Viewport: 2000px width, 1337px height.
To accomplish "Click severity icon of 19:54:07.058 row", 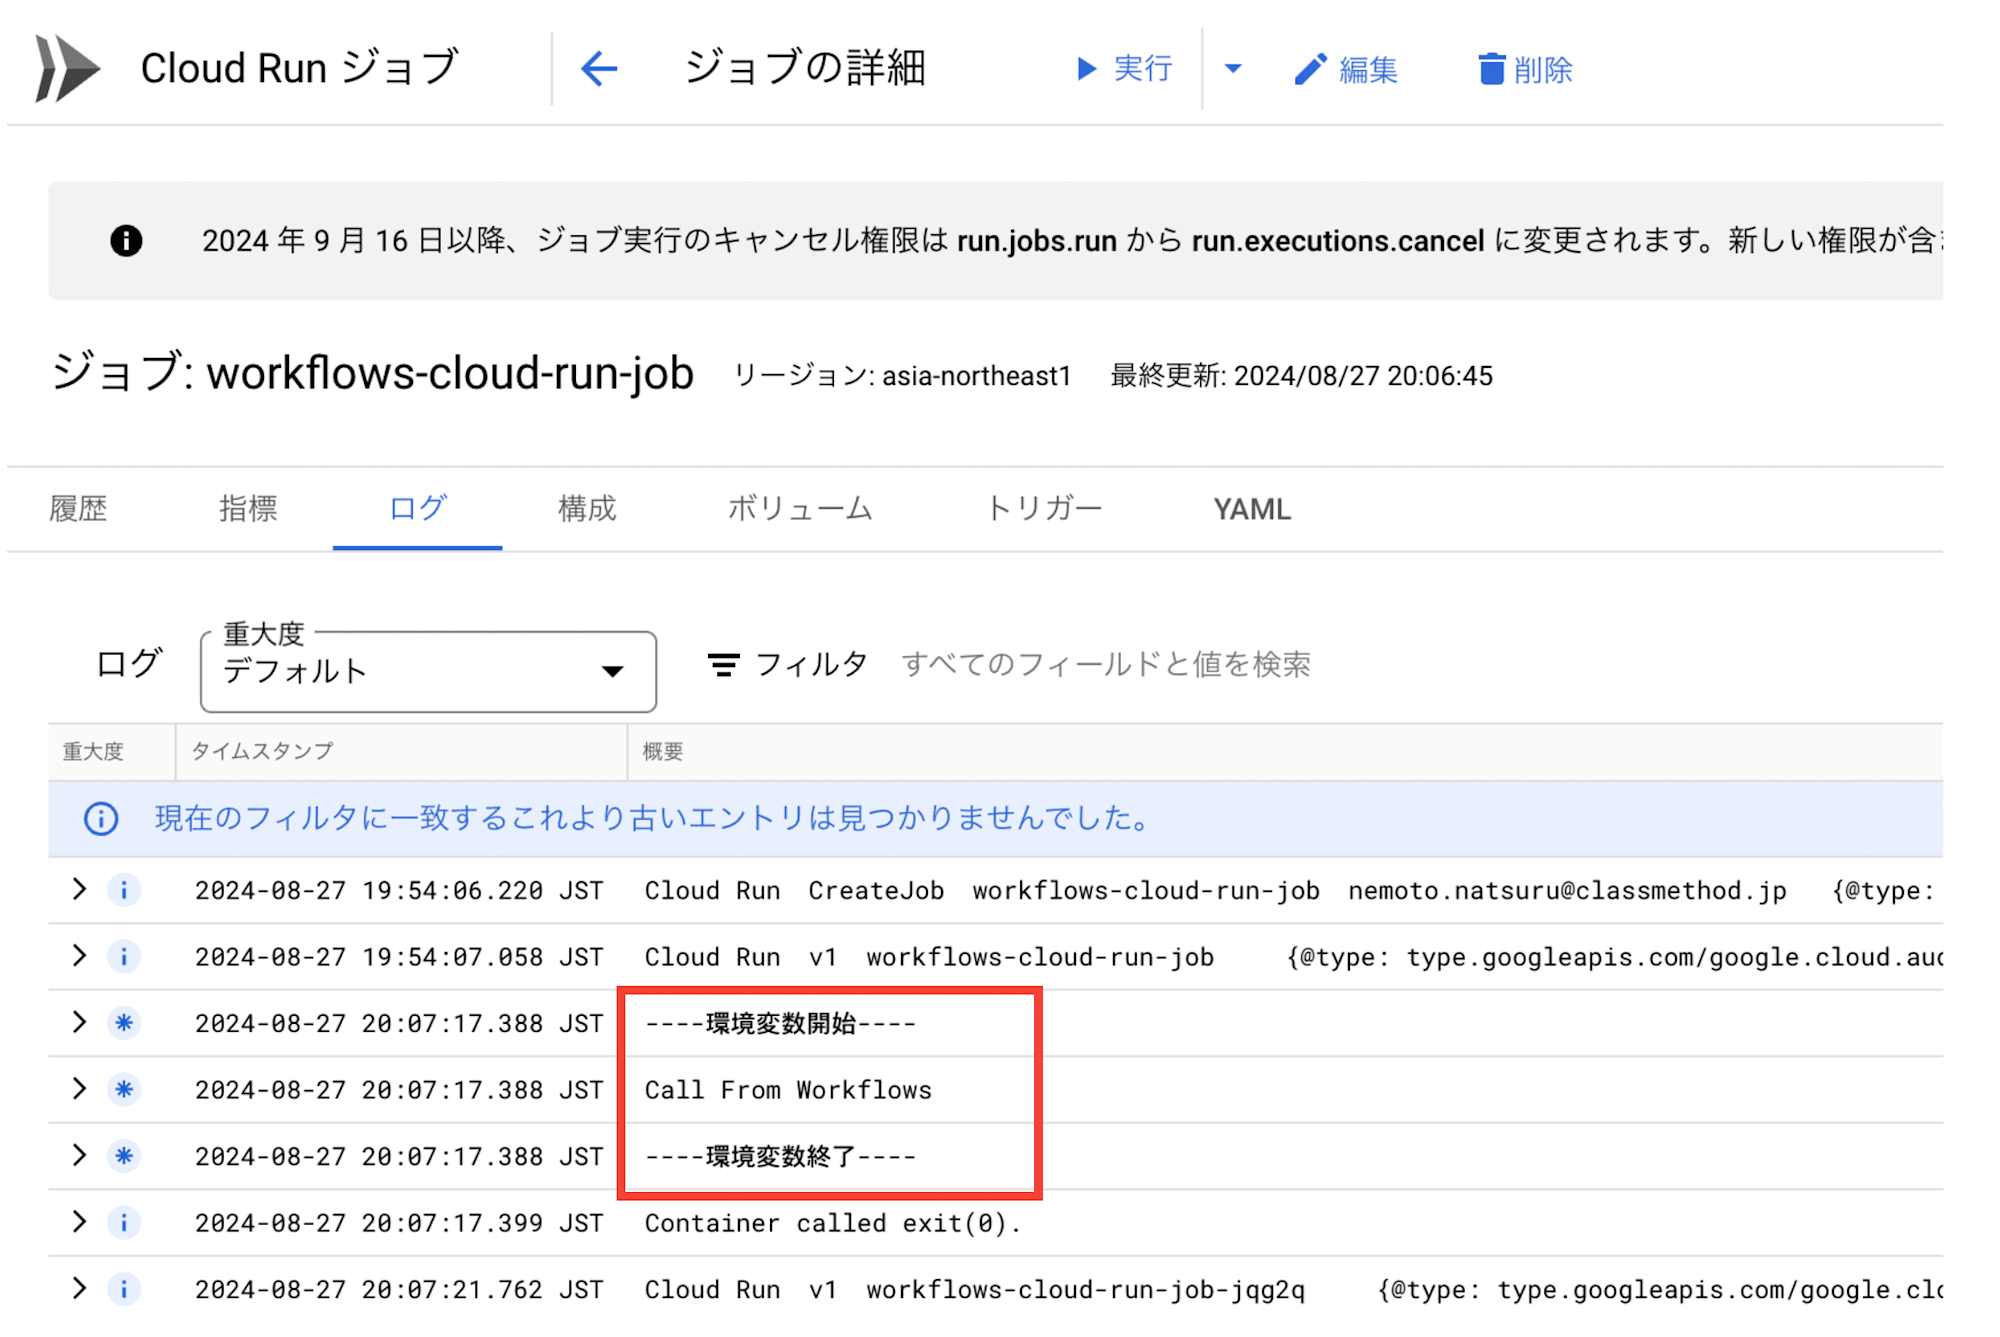I will point(124,956).
